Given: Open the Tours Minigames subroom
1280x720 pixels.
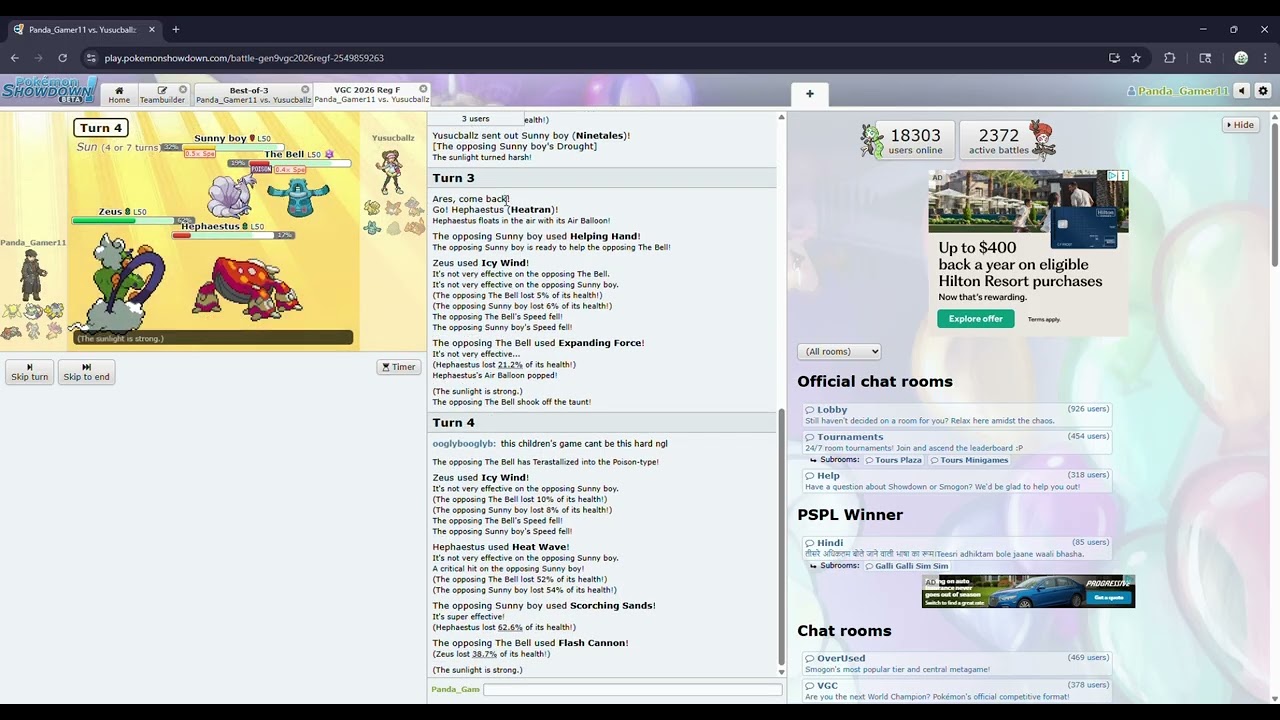Looking at the screenshot, I should (x=969, y=460).
